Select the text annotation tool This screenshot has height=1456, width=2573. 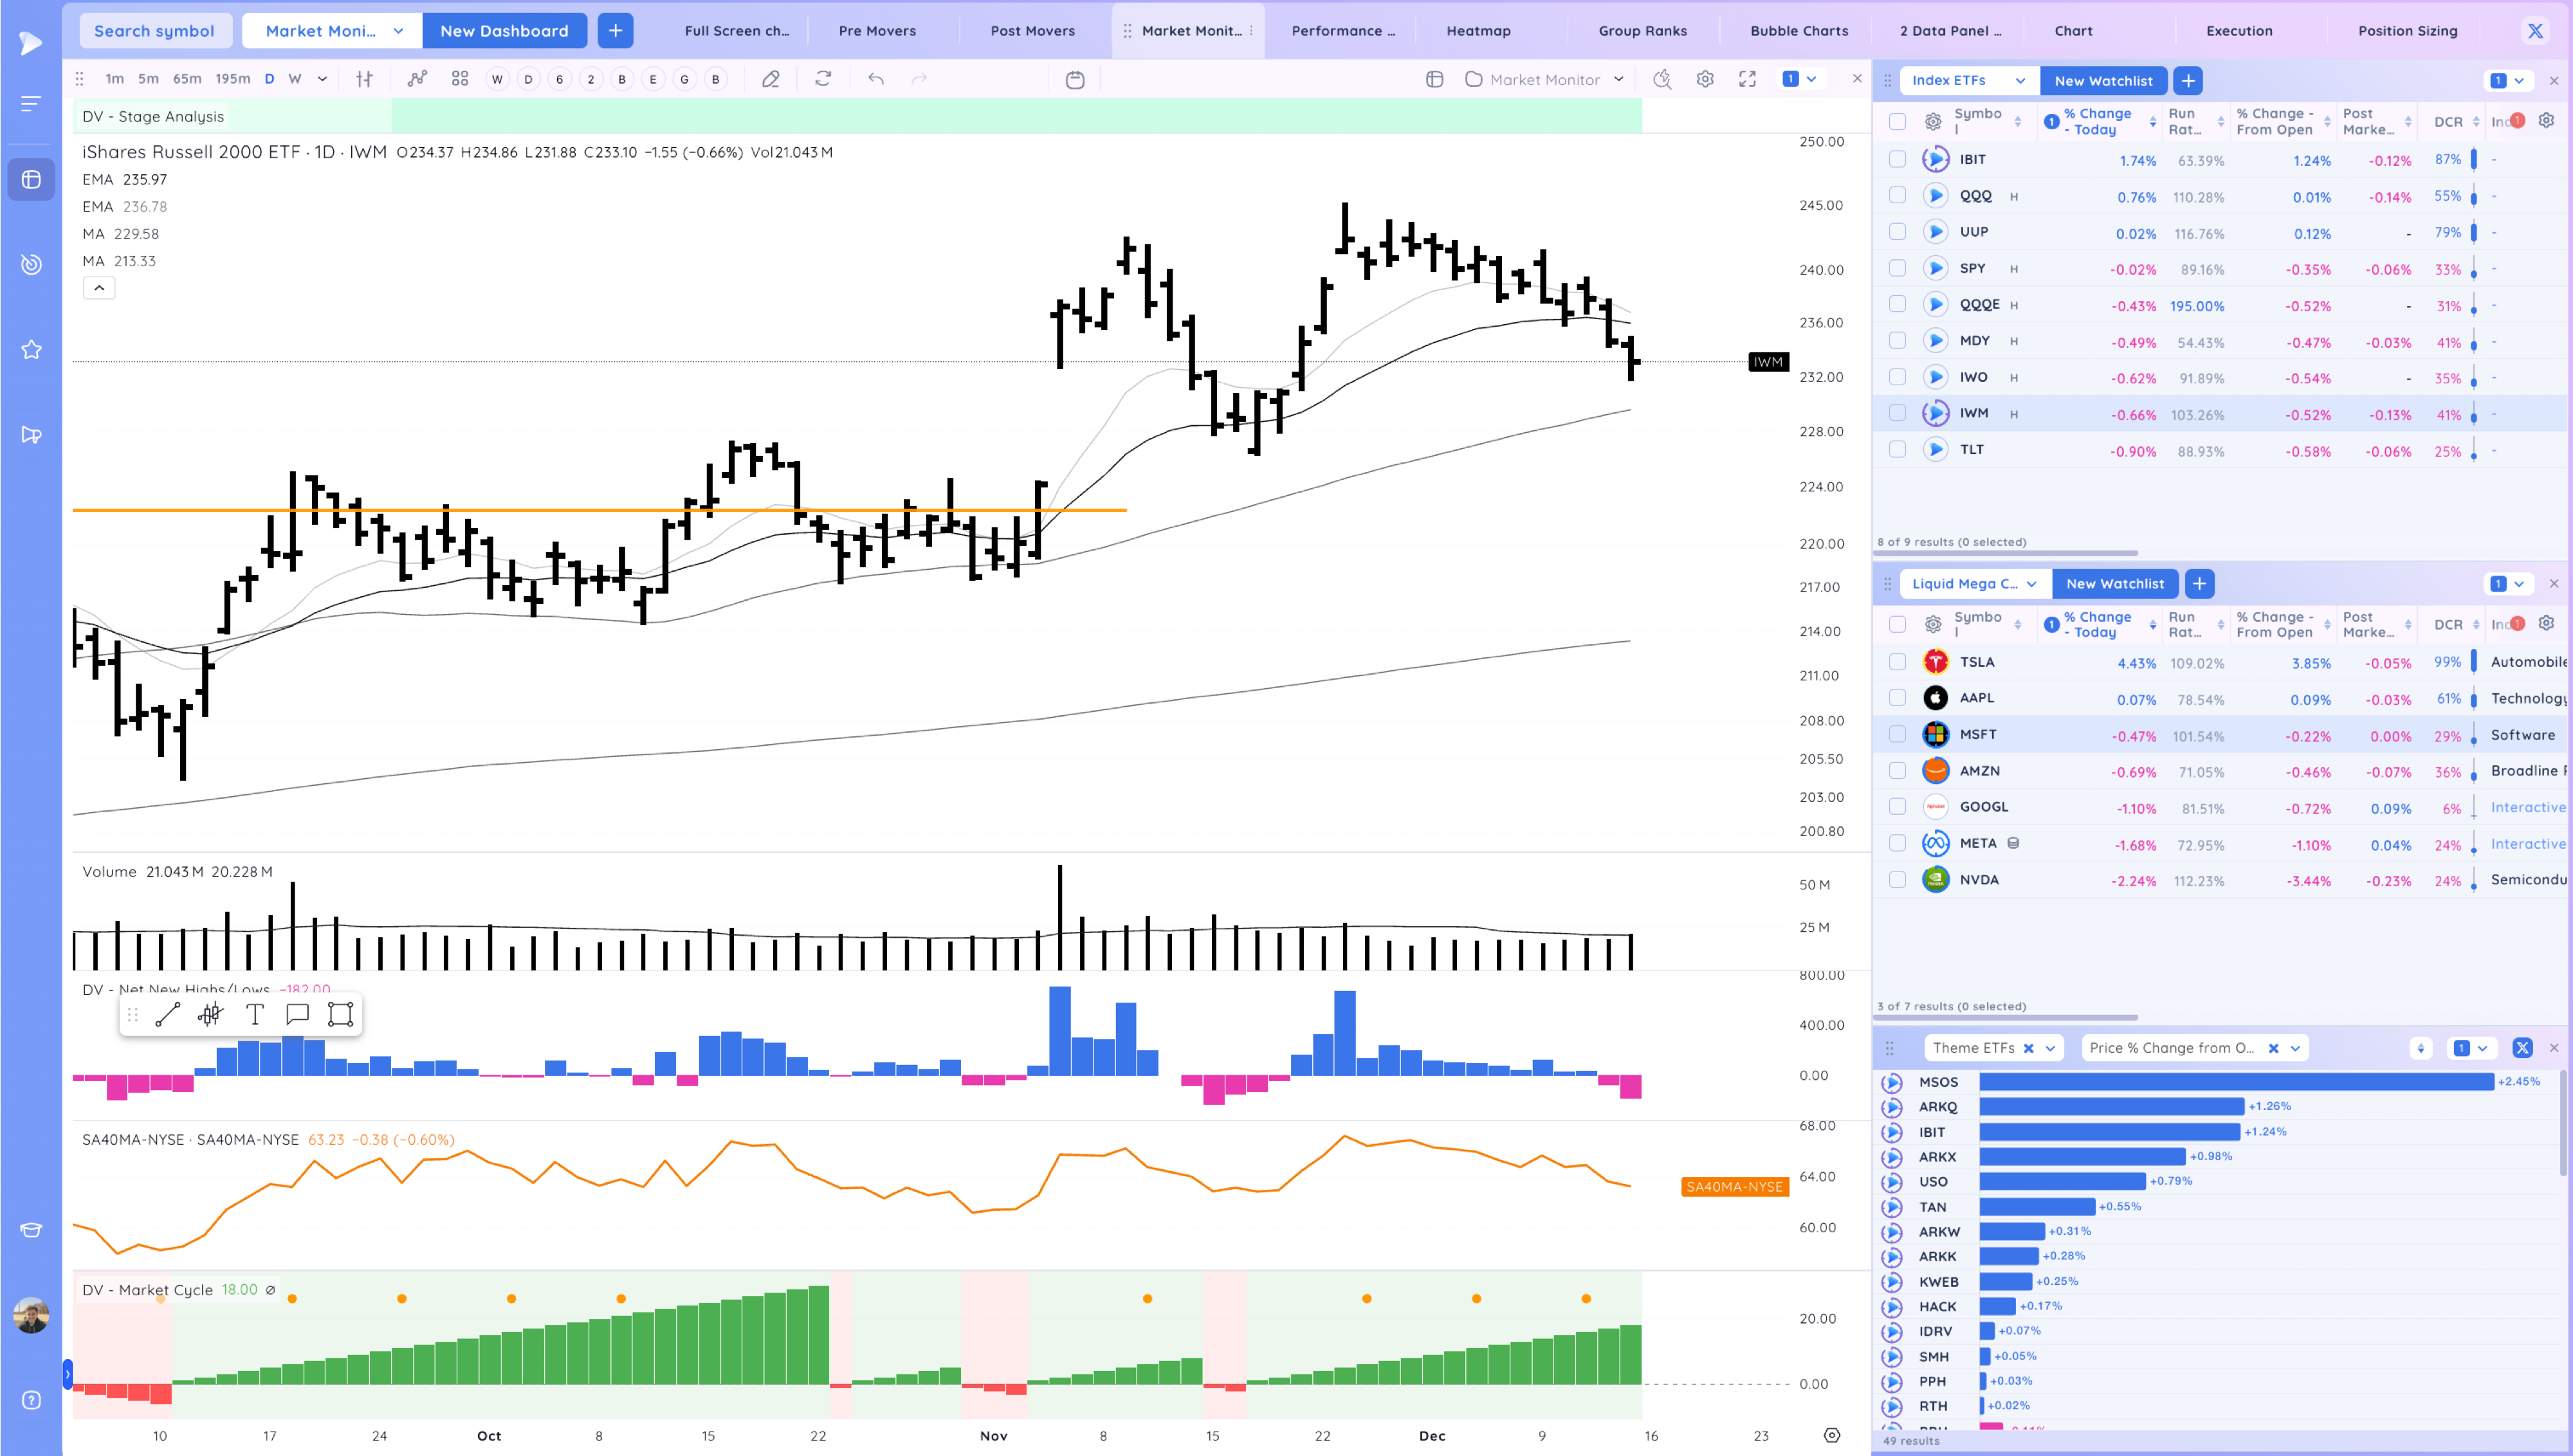click(254, 1015)
